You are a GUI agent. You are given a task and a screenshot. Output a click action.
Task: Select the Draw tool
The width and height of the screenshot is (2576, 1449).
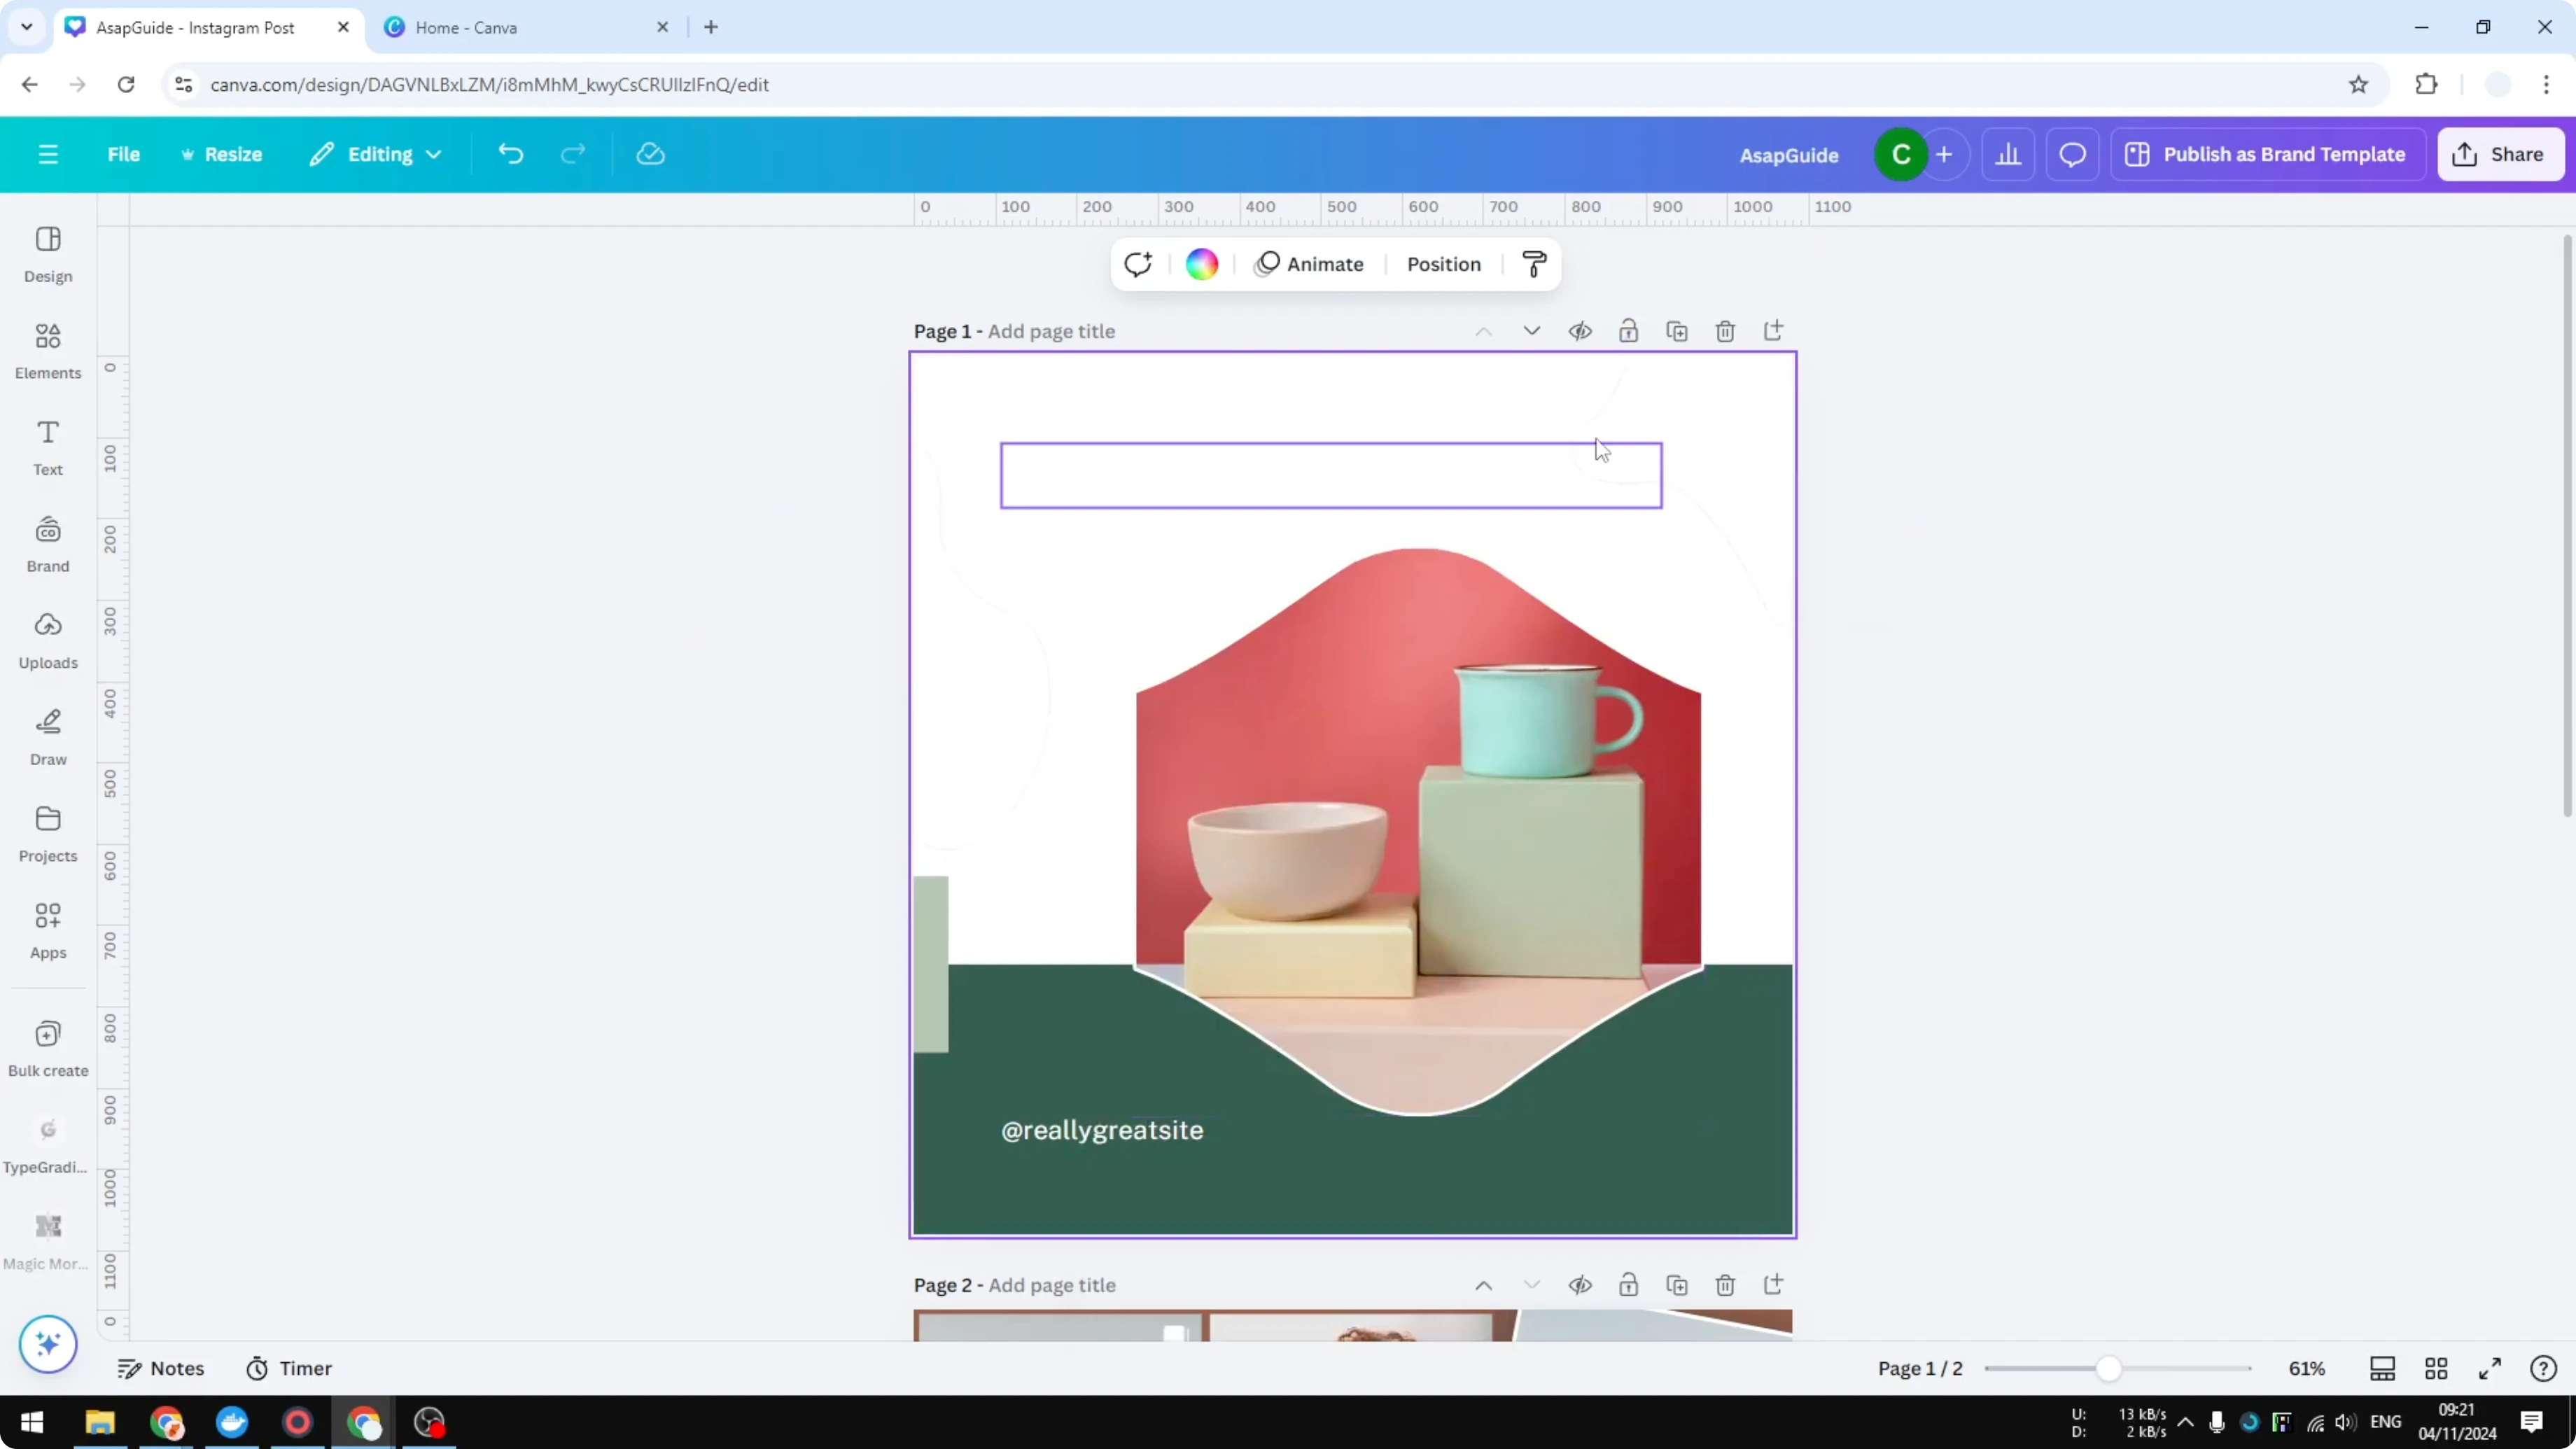coord(47,737)
